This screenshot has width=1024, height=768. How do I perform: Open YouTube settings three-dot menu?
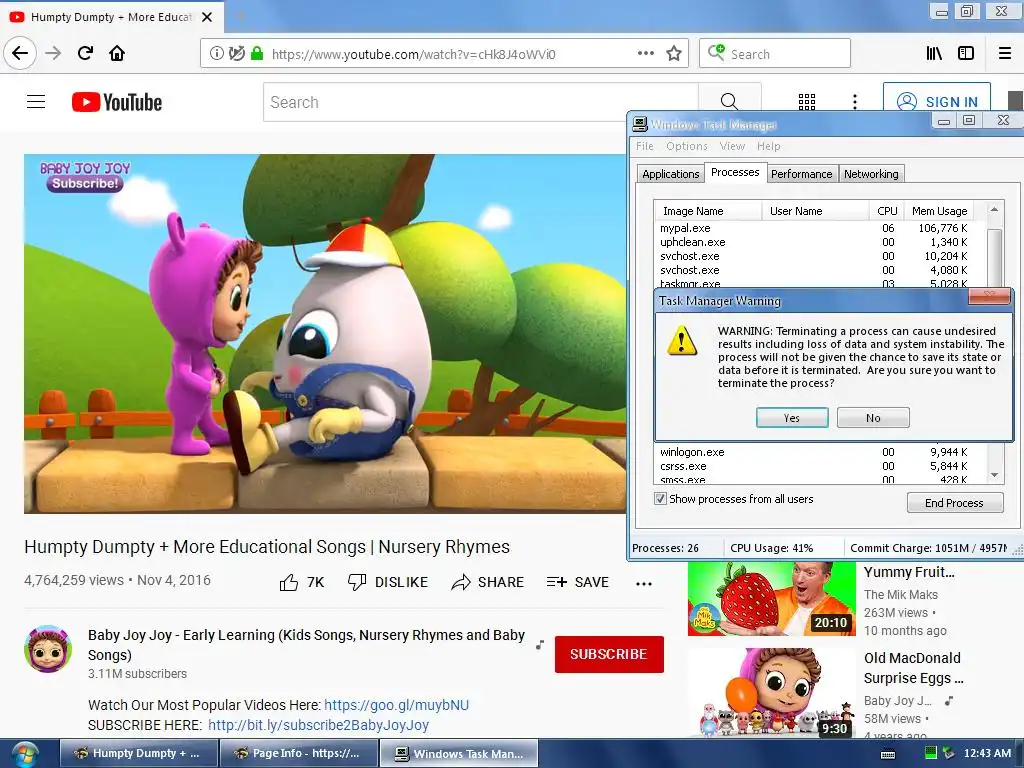[x=855, y=102]
